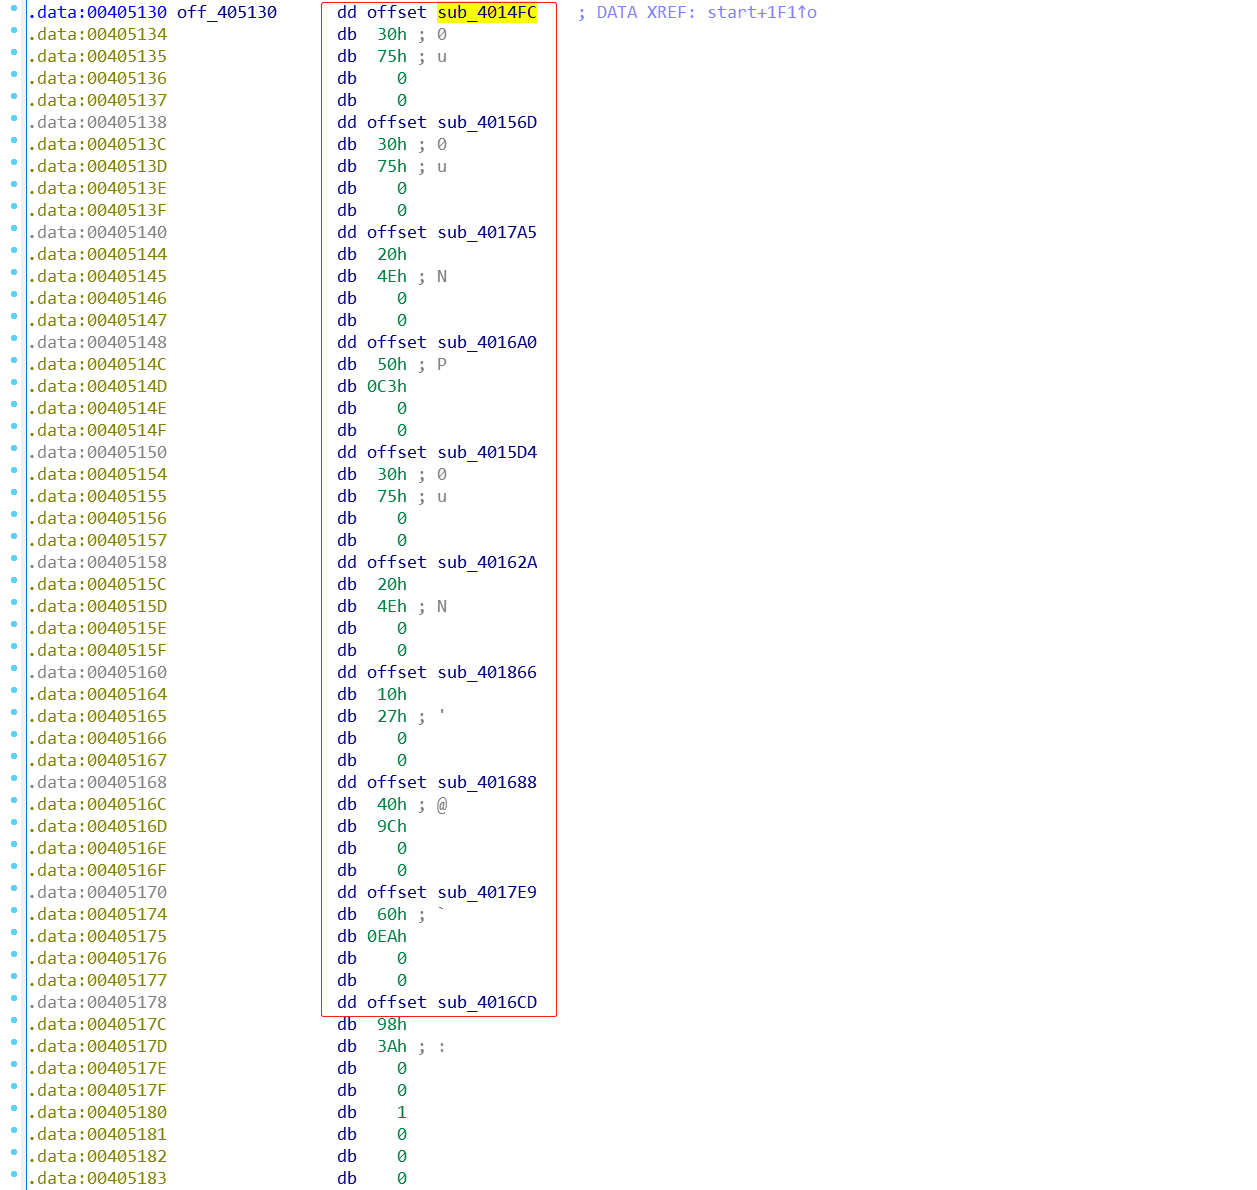Click the 0C3h byte value at 0040514D

[387, 386]
